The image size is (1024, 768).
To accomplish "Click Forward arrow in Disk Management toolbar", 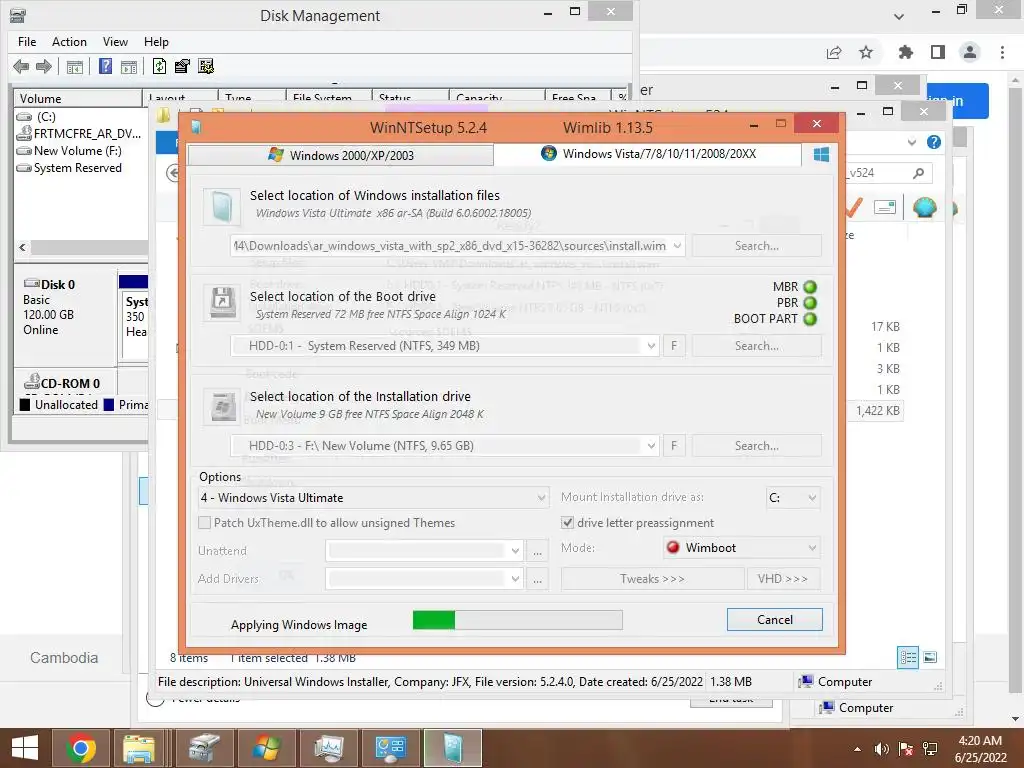I will [44, 66].
